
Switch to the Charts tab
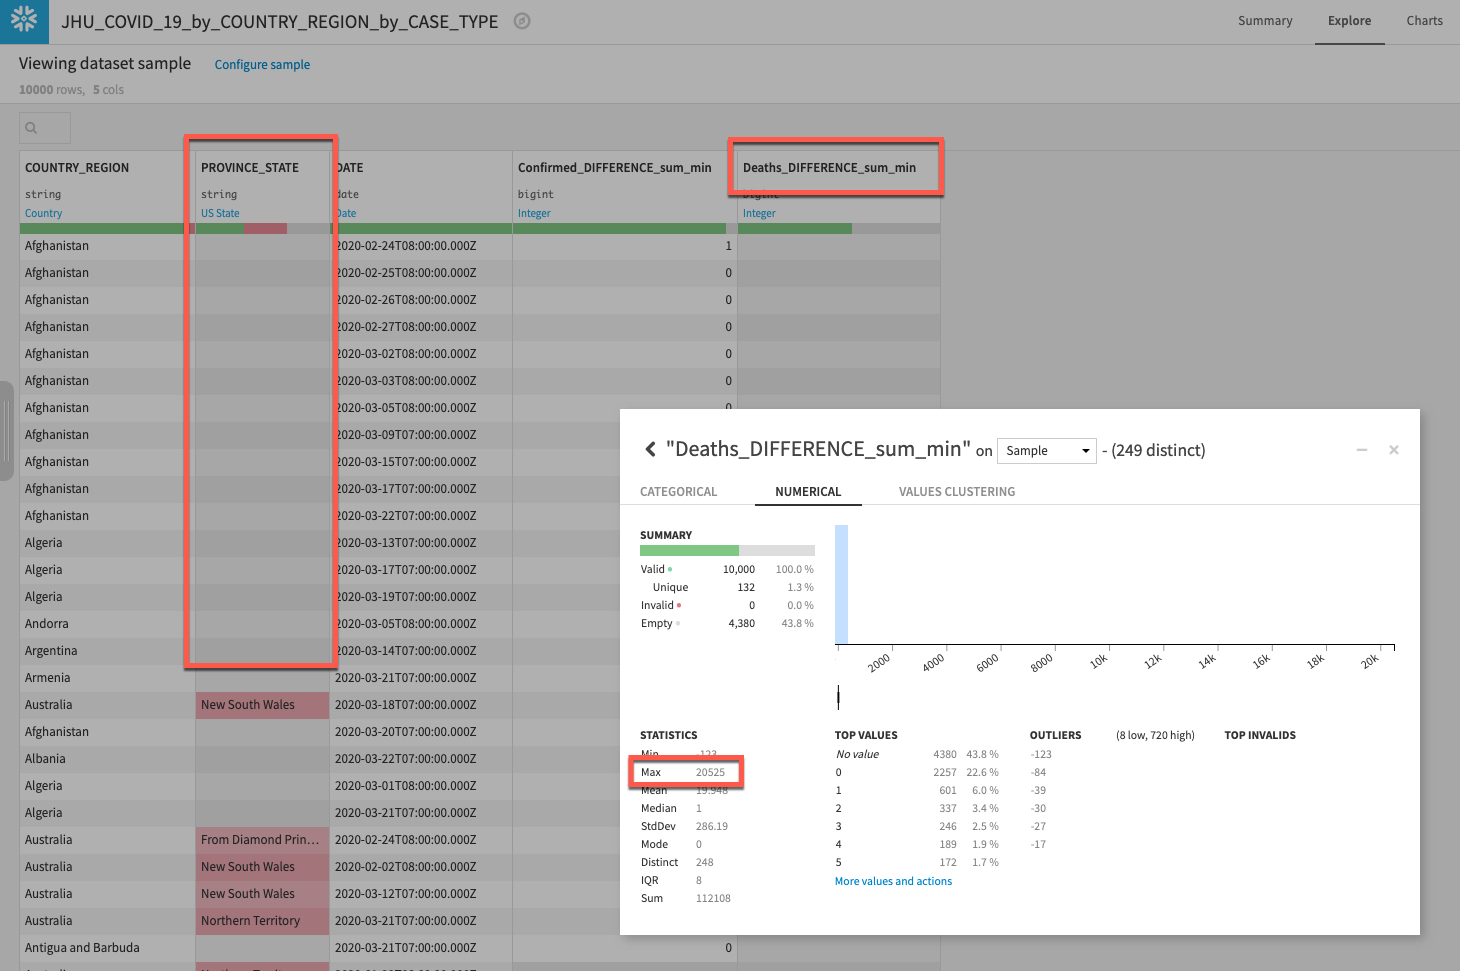(x=1424, y=21)
